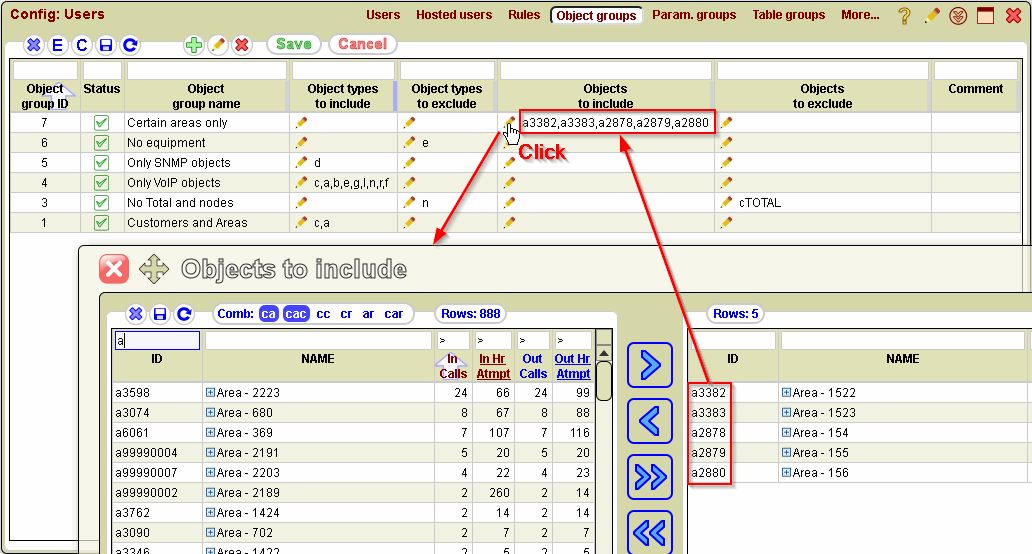Viewport: 1032px width, 554px height.
Task: Click the floppy disk save icon in main toolbar
Action: pos(105,45)
